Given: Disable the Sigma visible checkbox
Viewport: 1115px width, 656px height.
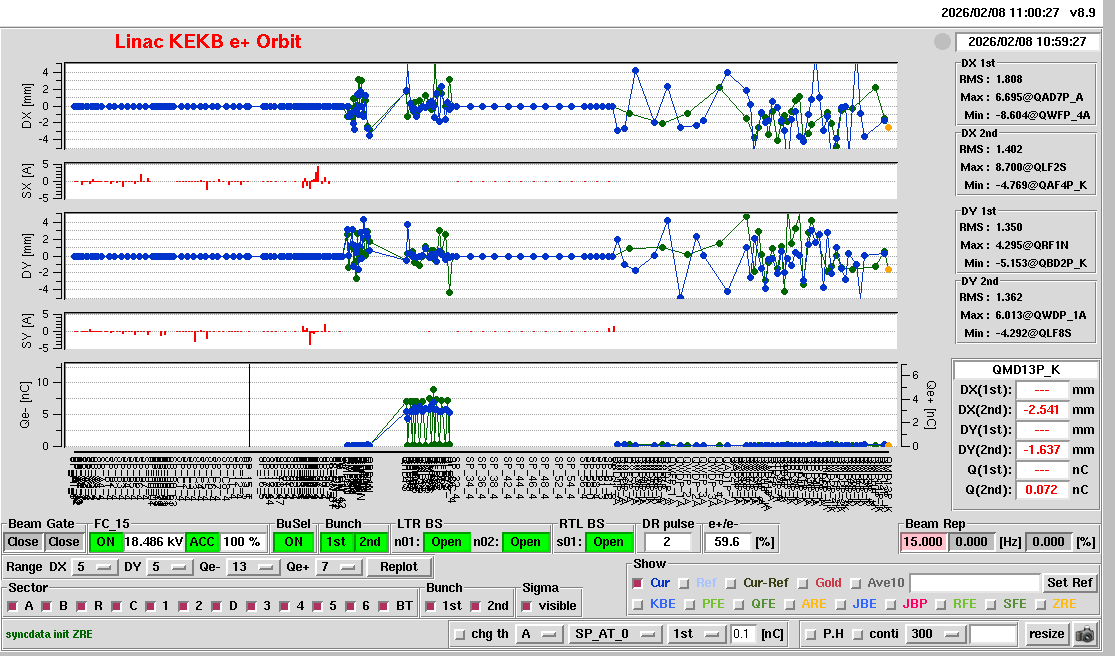Looking at the screenshot, I should (x=527, y=606).
